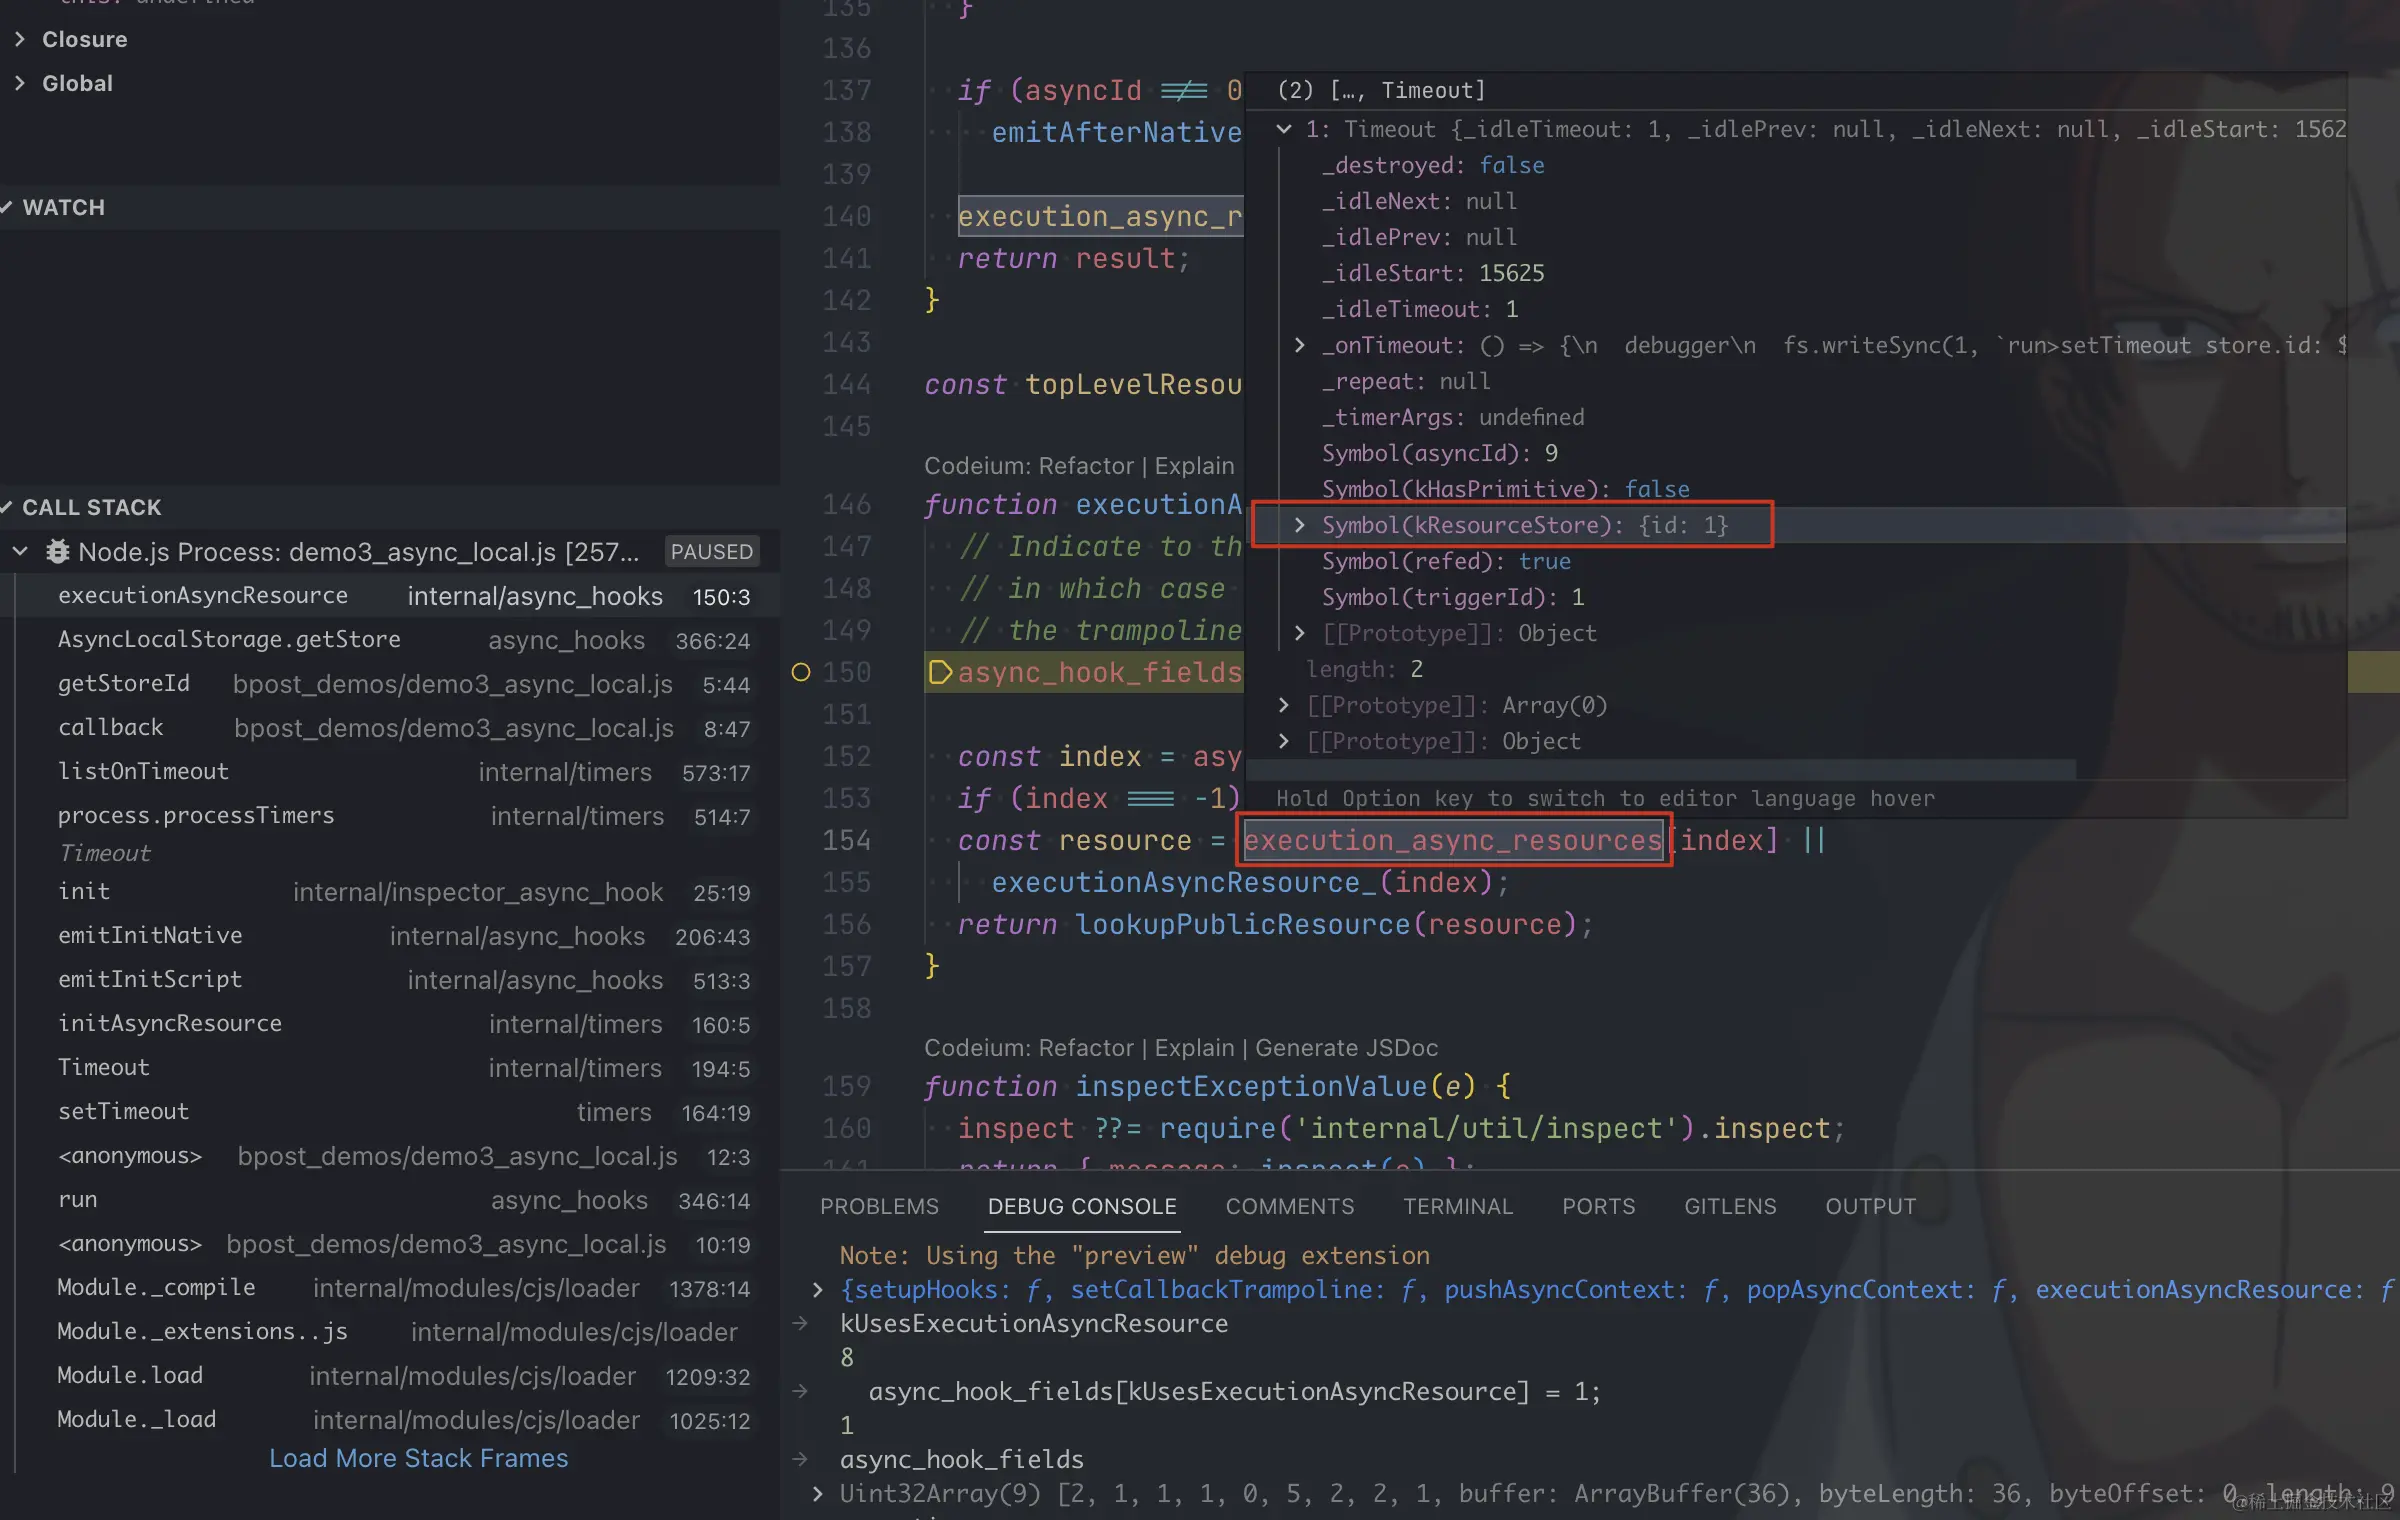Switch to the OUTPUT tab

(x=1870, y=1206)
